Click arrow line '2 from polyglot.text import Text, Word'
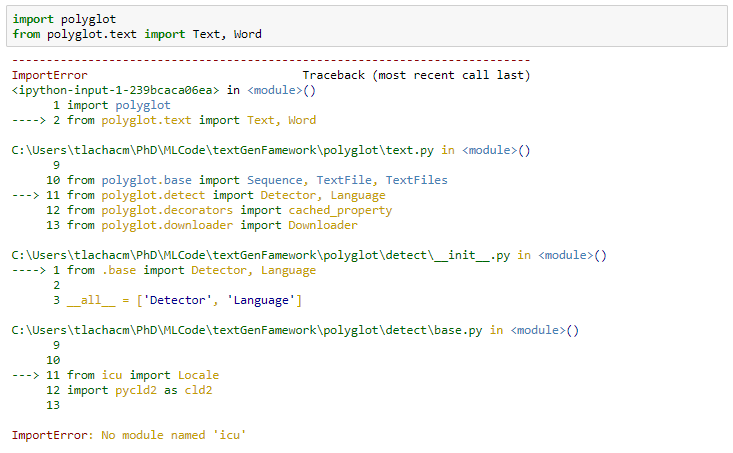This screenshot has height=453, width=733. [x=164, y=120]
